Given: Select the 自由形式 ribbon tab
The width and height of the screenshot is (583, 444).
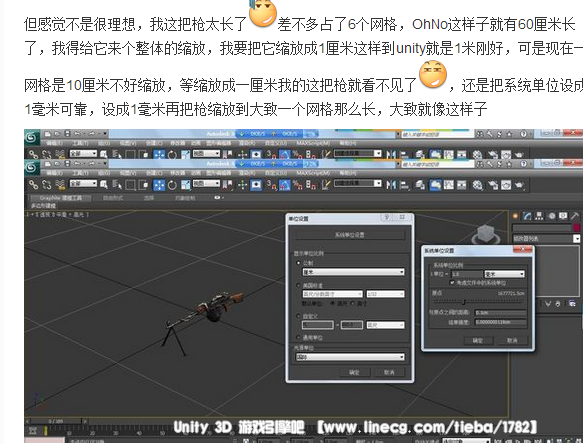Looking at the screenshot, I should [113, 198].
